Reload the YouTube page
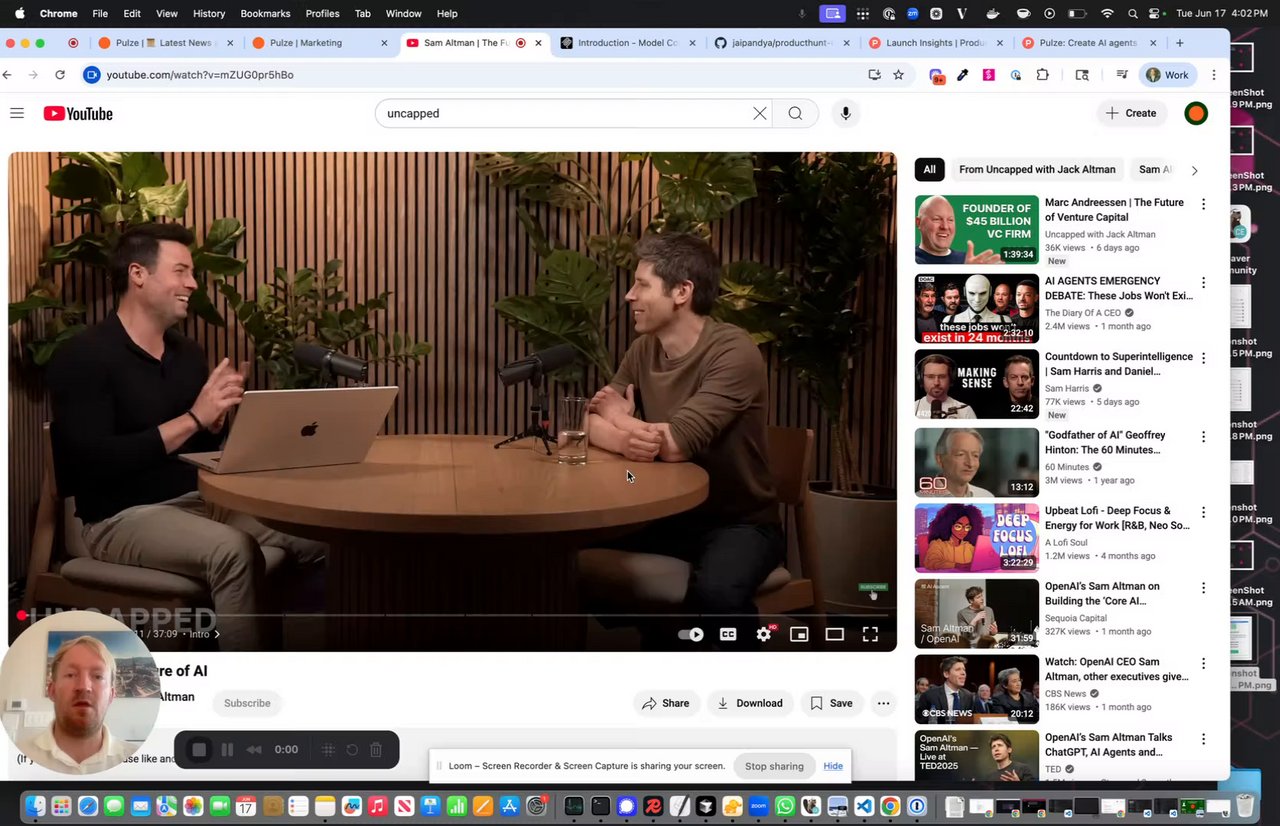The width and height of the screenshot is (1280, 826). 60,75
